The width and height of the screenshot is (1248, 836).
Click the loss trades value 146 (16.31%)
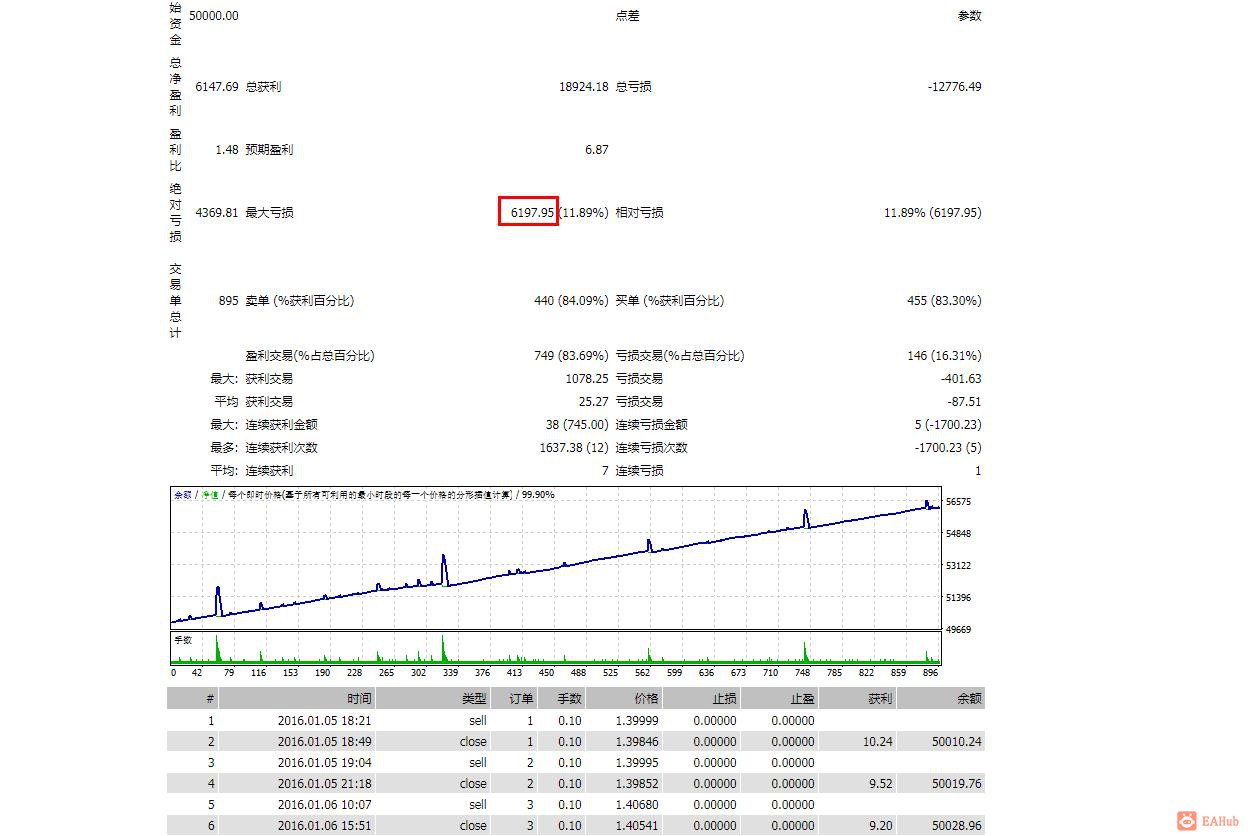944,356
